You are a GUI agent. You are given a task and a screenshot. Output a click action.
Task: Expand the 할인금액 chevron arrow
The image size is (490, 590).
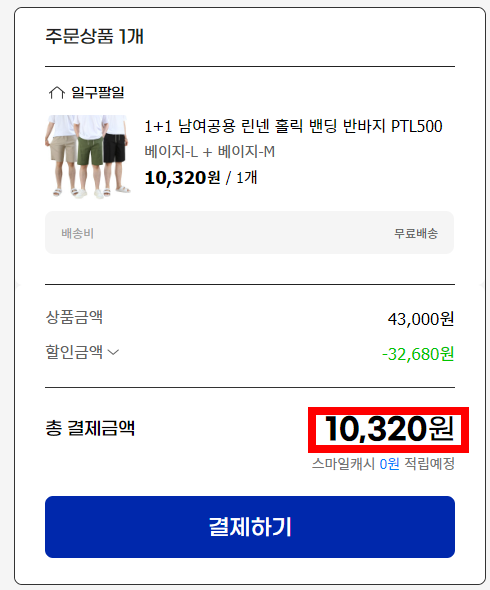coord(113,352)
